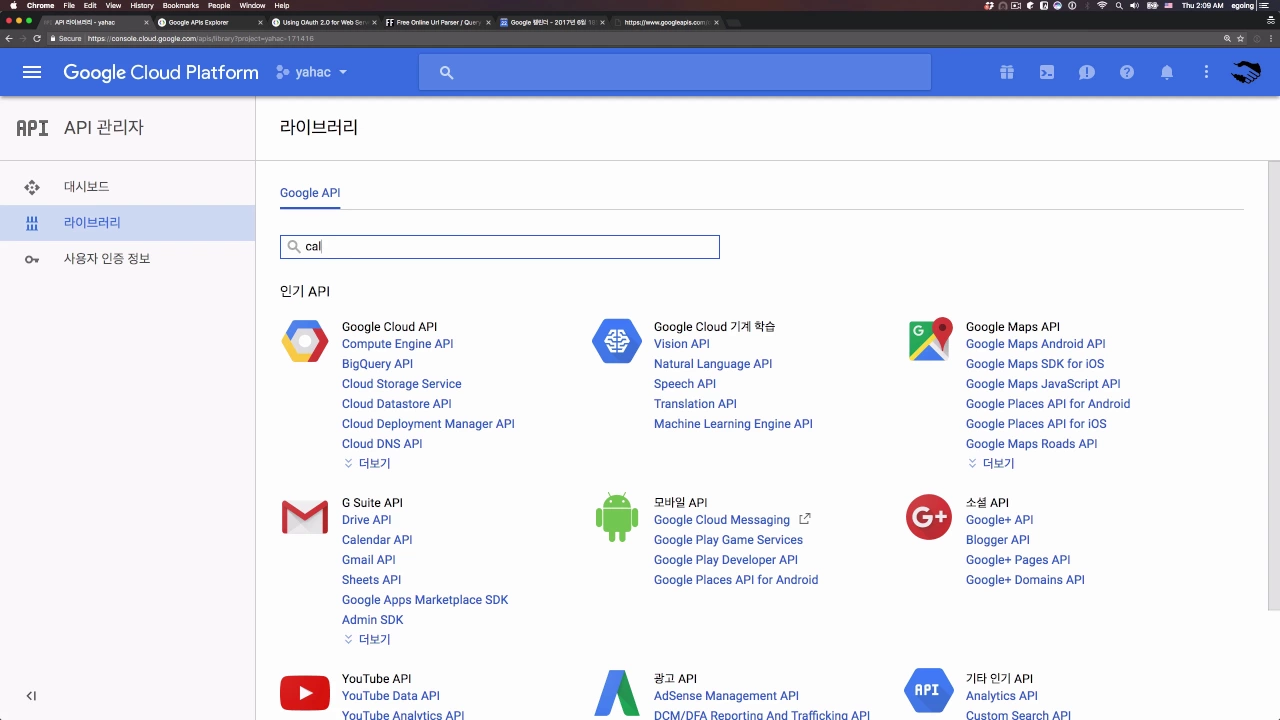Click the blue API hexagon icon

click(x=928, y=690)
